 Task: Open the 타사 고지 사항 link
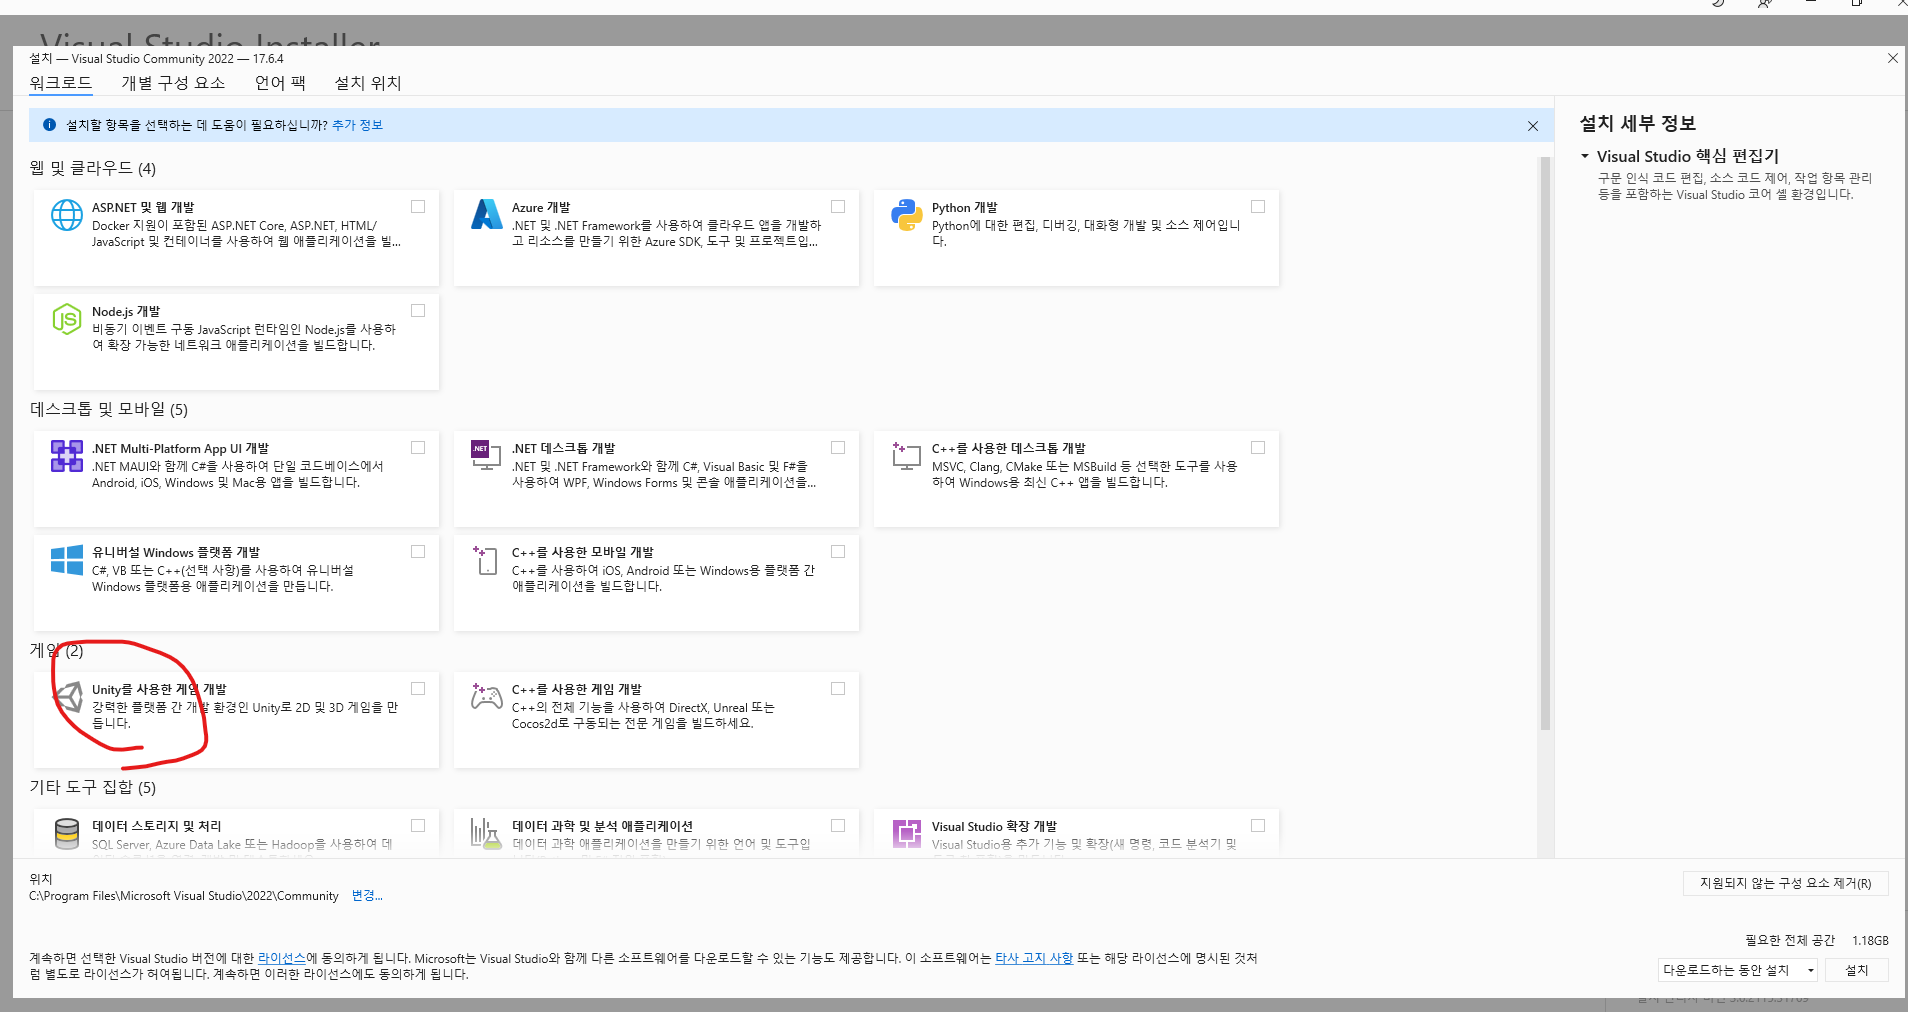click(1034, 958)
